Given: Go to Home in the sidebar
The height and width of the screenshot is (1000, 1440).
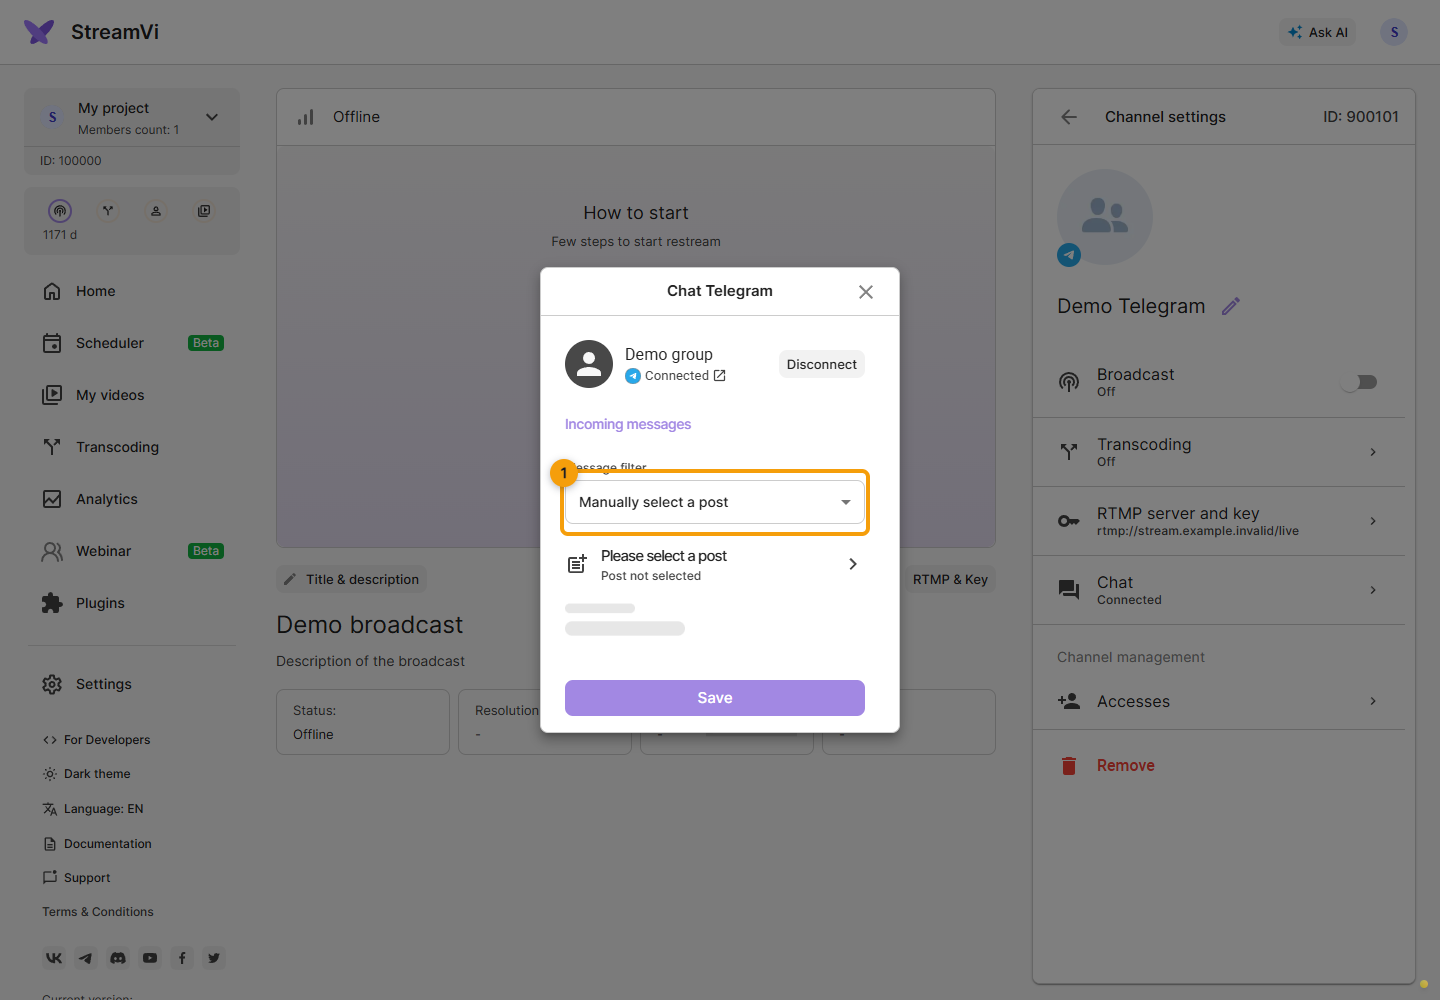Looking at the screenshot, I should (x=132, y=291).
